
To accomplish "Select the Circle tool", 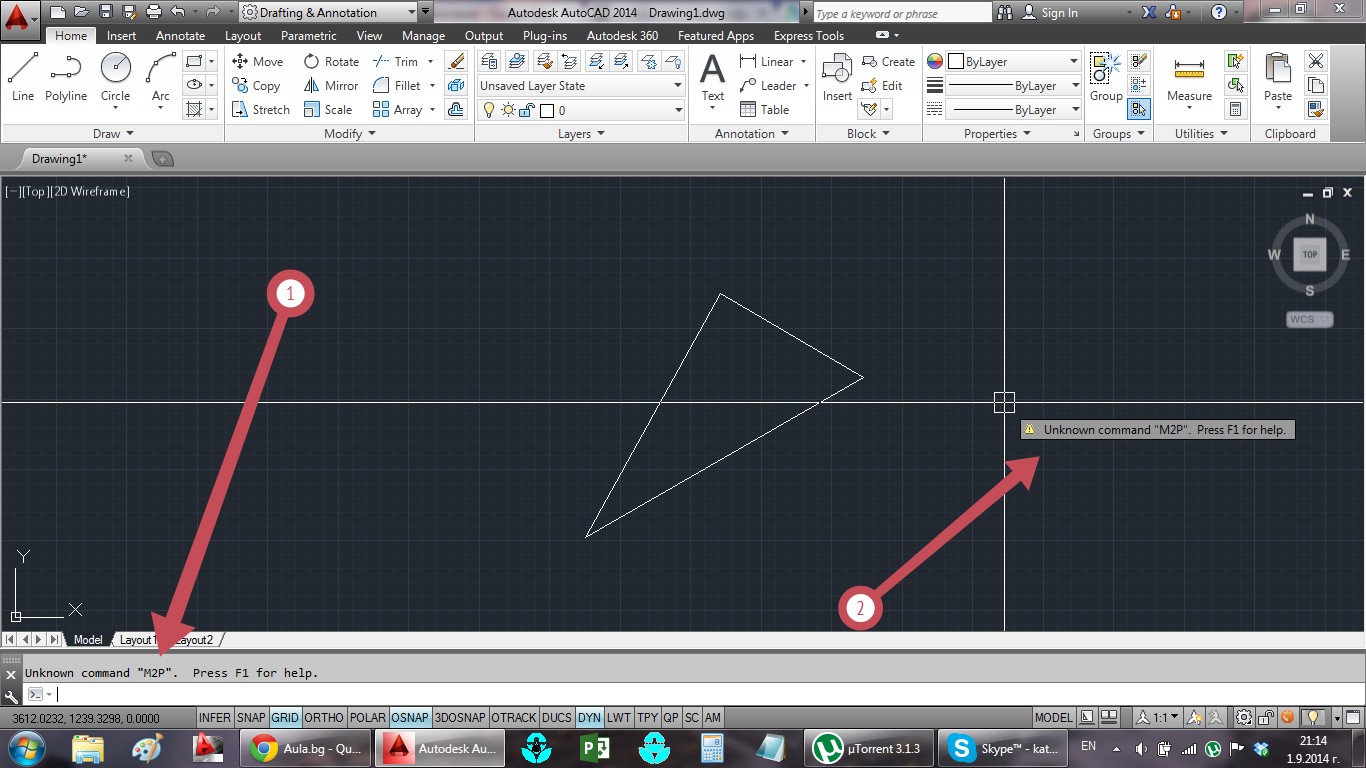I will pos(115,77).
